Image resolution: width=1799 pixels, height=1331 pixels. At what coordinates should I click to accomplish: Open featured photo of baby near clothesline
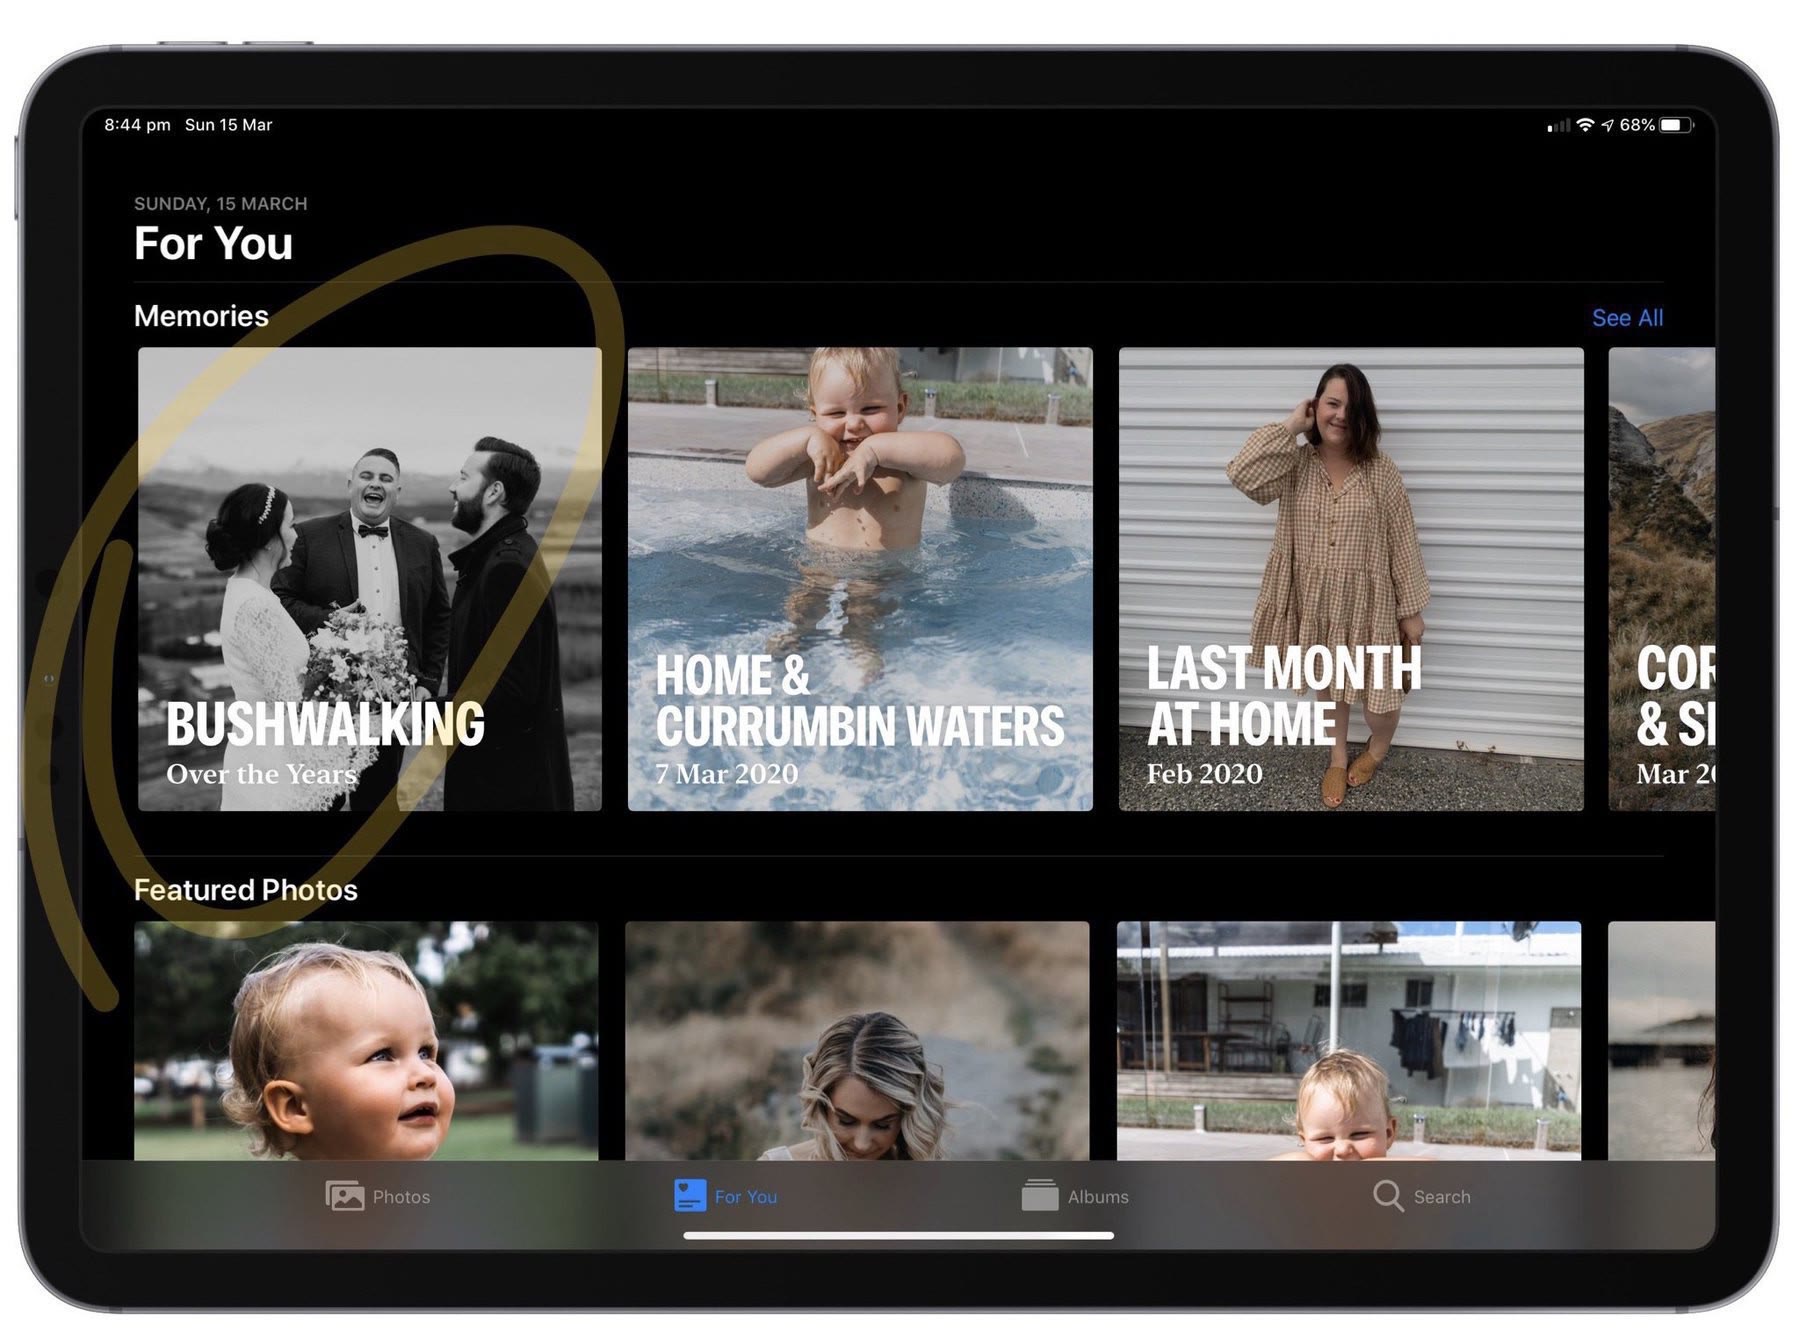click(1348, 1040)
